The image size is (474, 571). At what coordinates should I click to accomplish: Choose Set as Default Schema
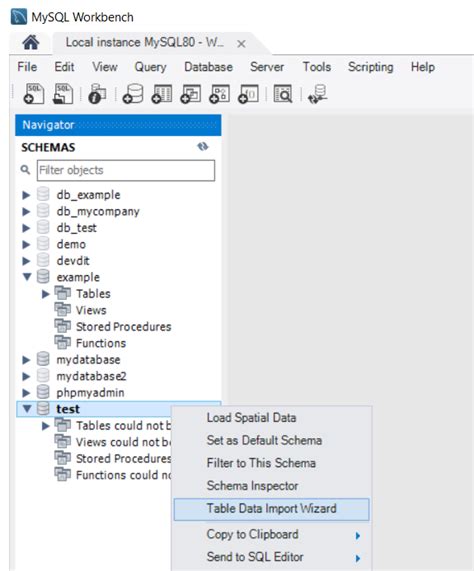pos(272,440)
